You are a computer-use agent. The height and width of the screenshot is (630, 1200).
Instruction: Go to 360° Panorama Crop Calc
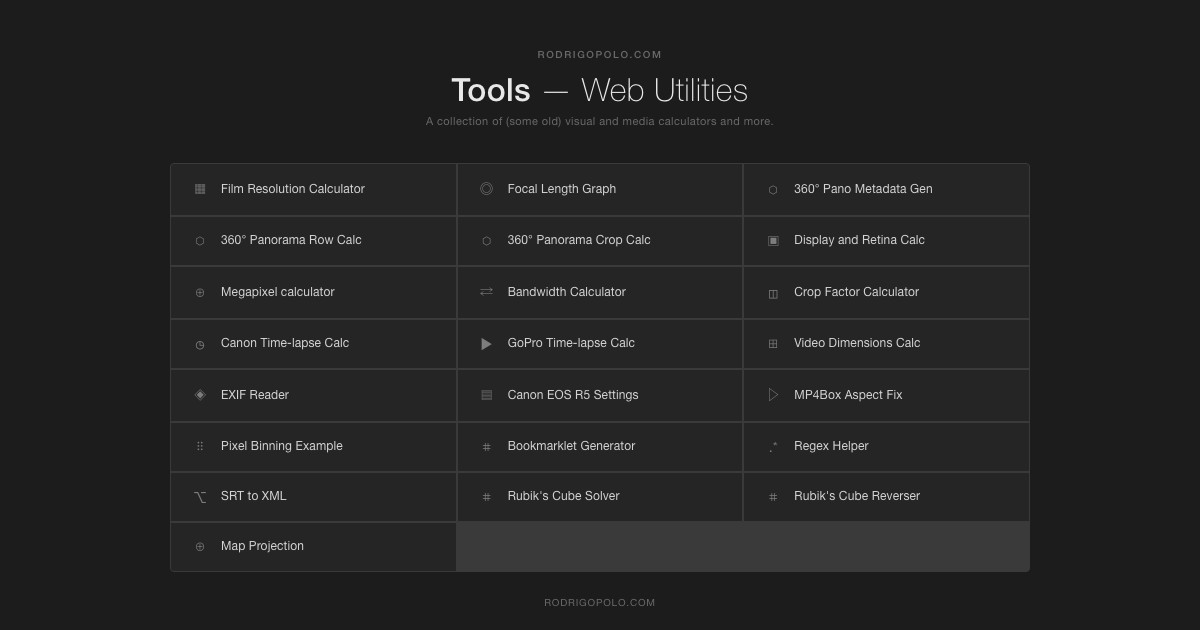tap(600, 241)
